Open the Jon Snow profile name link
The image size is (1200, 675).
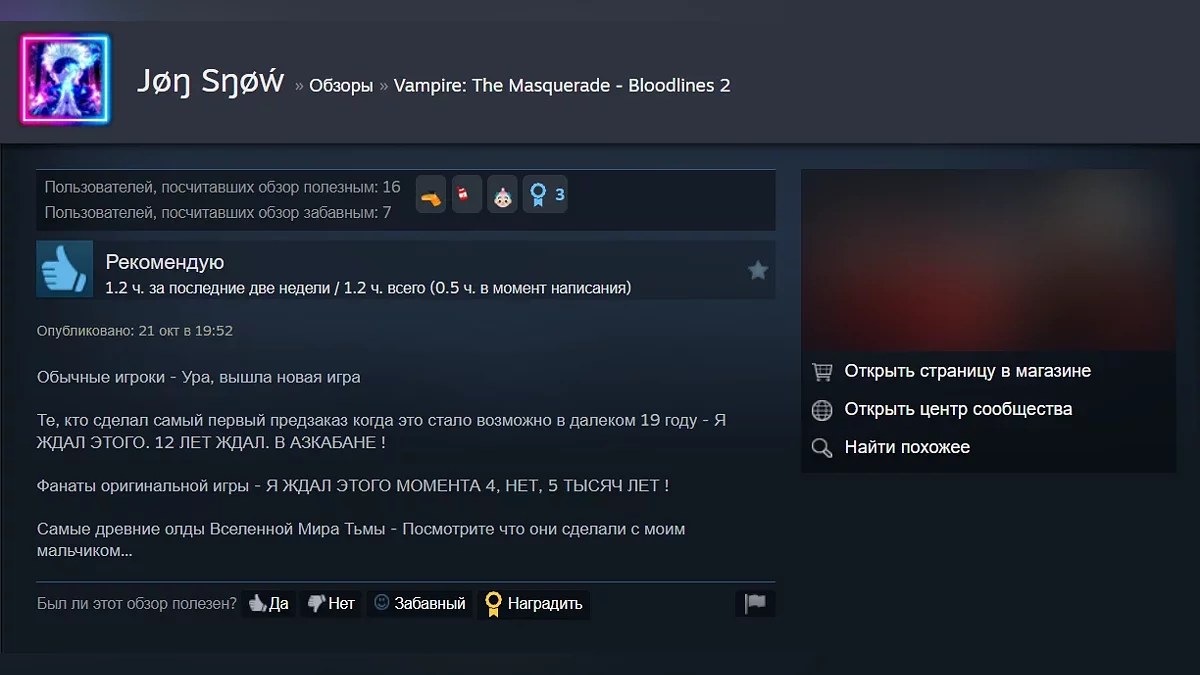pyautogui.click(x=210, y=82)
